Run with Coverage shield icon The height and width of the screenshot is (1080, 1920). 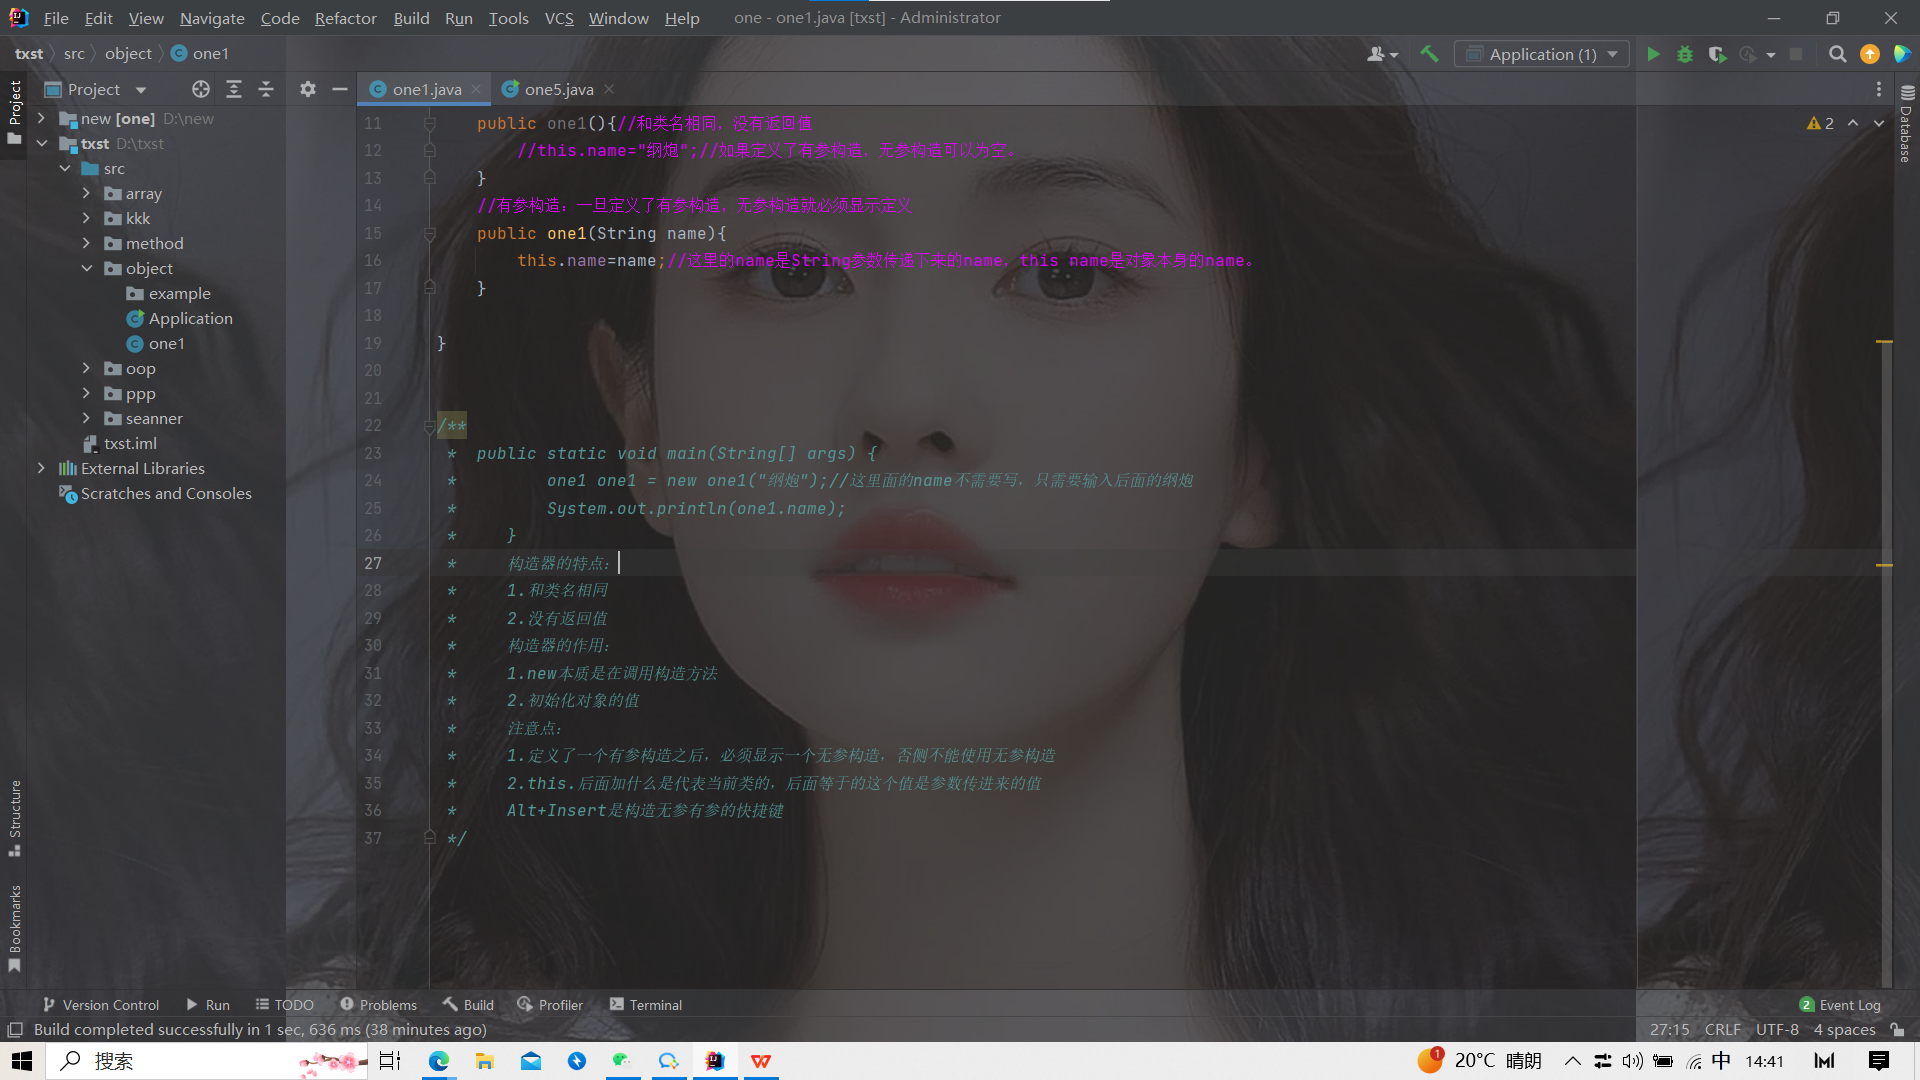click(1717, 54)
